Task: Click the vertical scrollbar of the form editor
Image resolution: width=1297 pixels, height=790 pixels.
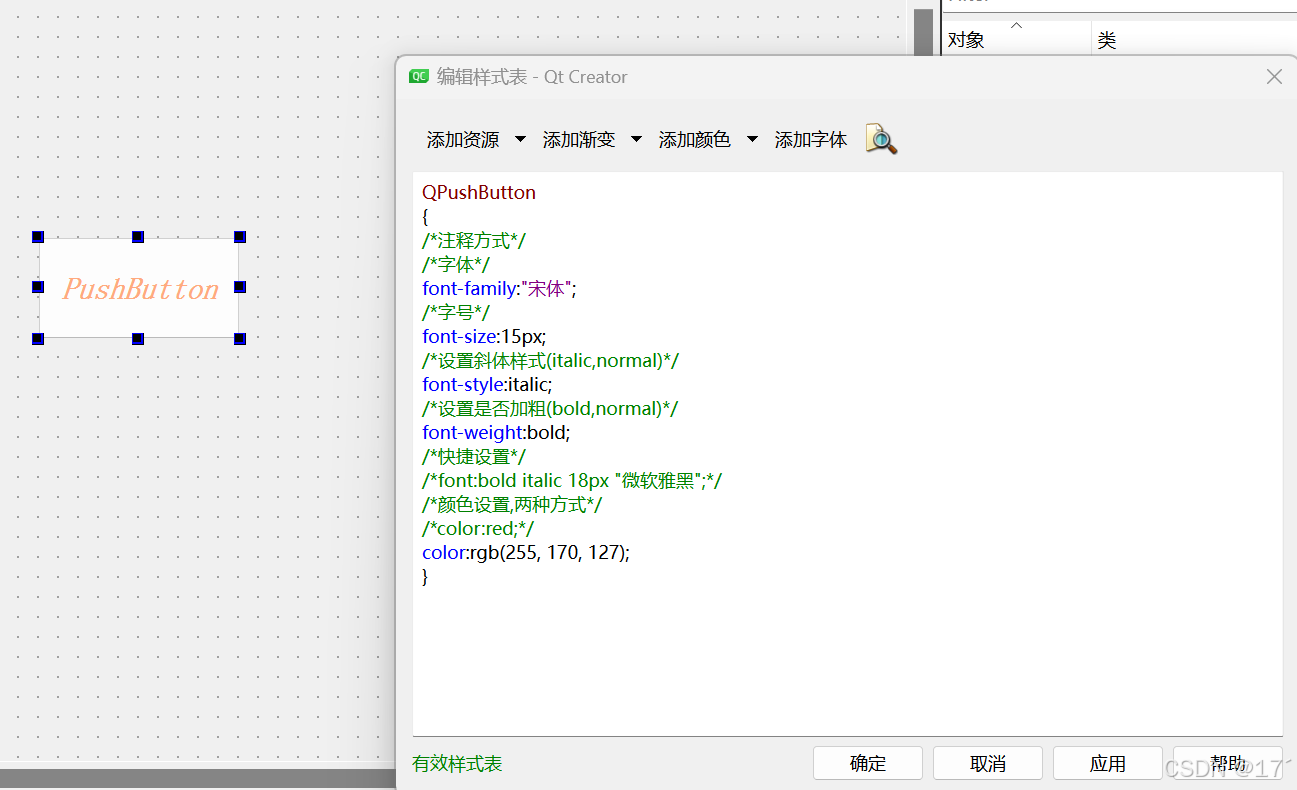Action: [923, 30]
